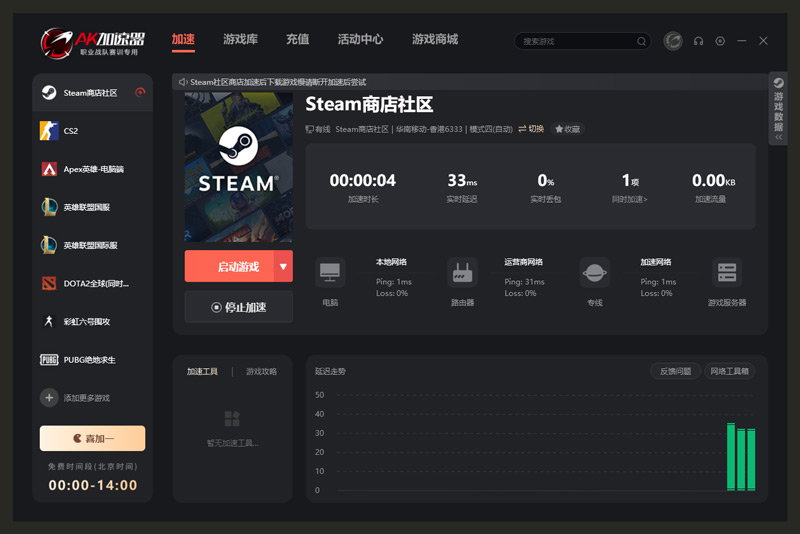Select the 彩虹六号围攻 icon
Viewport: 800px width, 534px height.
tap(49, 321)
